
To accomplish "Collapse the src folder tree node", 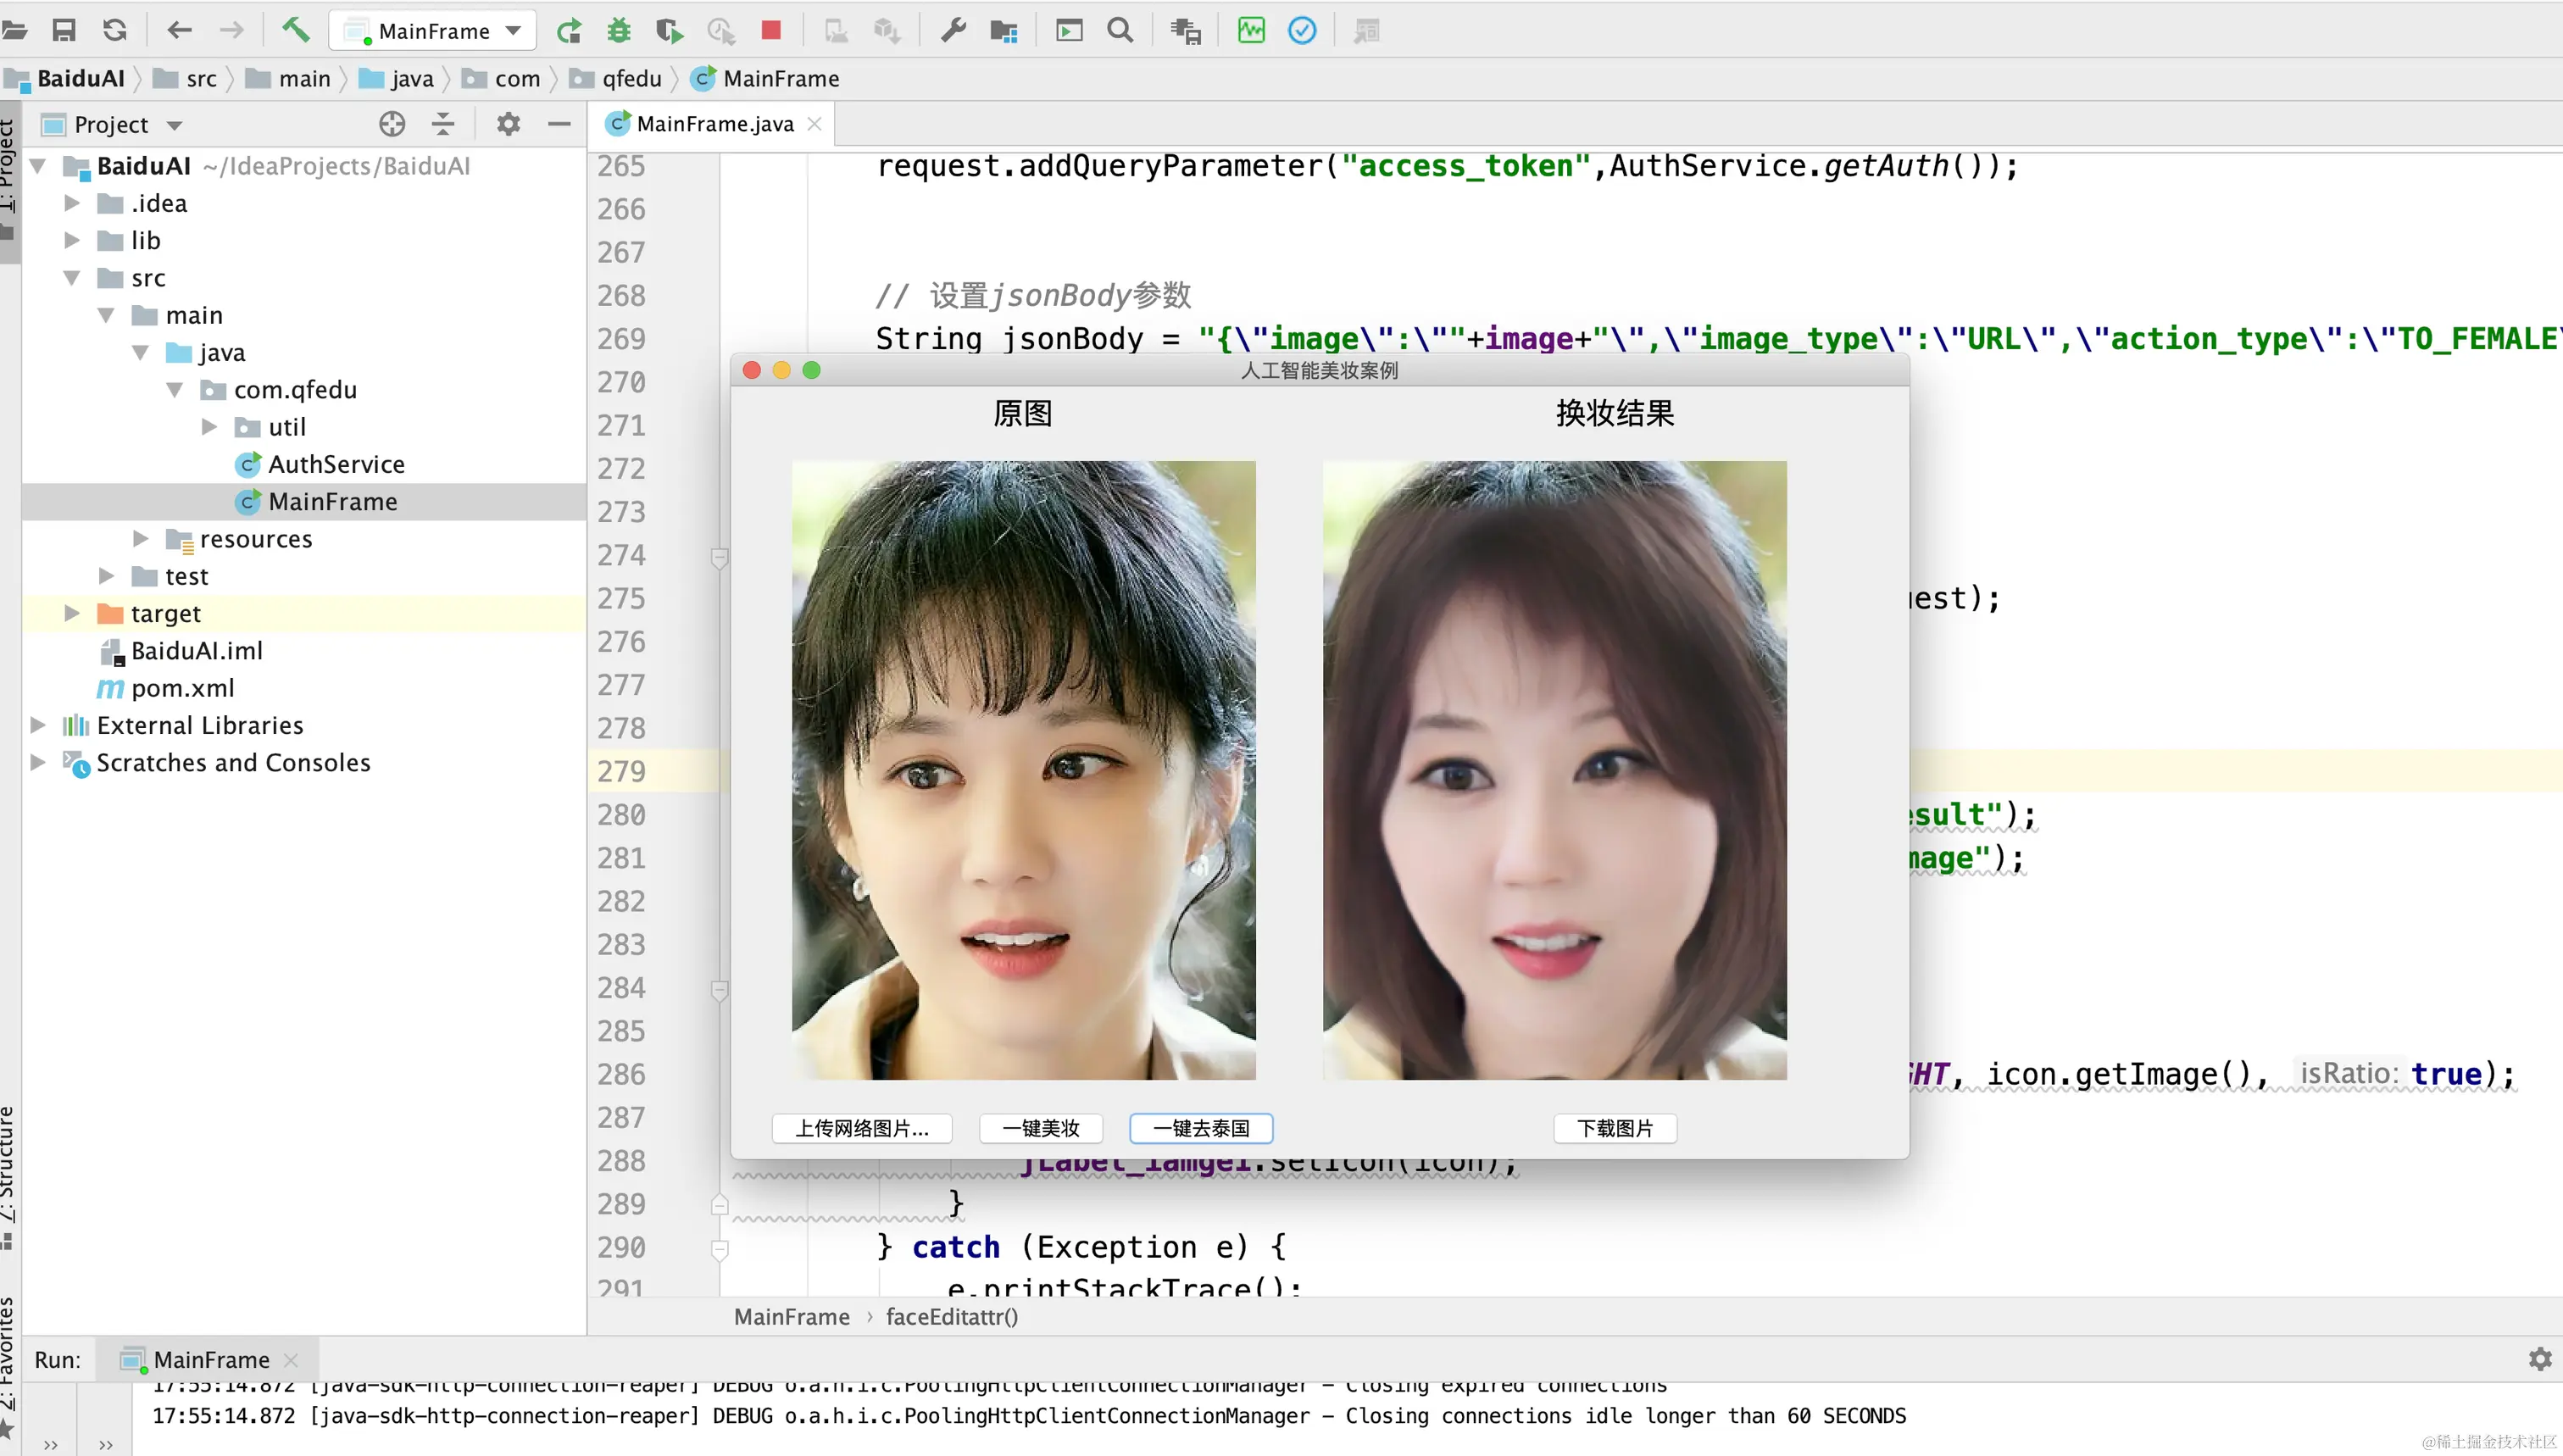I will (x=72, y=278).
